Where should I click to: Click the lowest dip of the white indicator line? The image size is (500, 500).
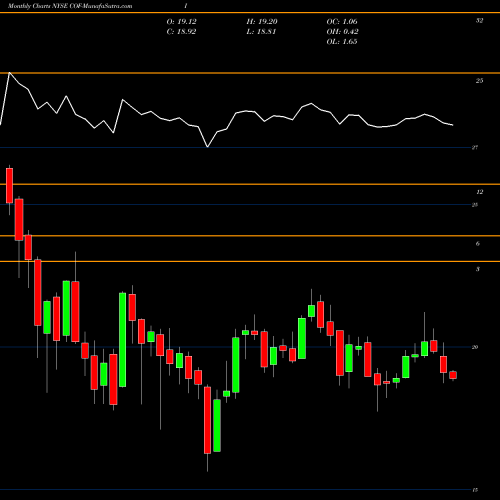tap(207, 146)
